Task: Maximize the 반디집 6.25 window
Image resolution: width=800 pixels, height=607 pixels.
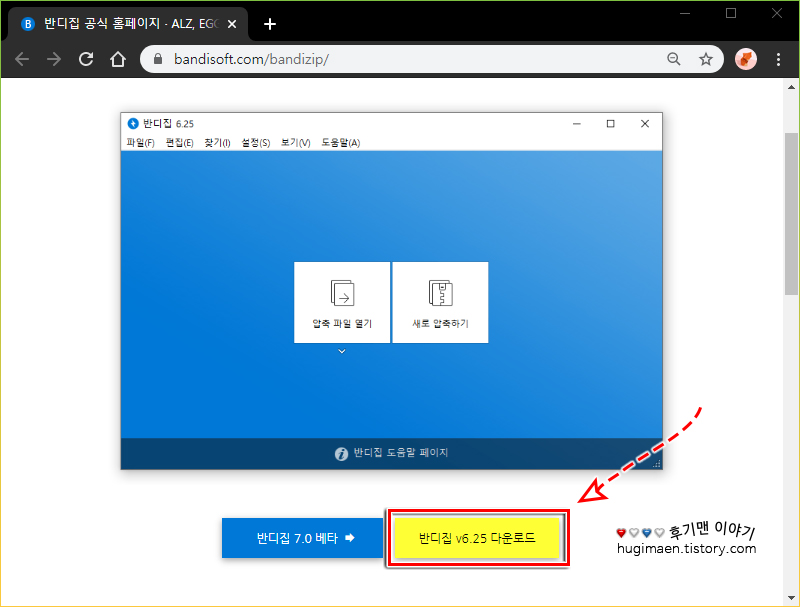Action: (x=610, y=123)
